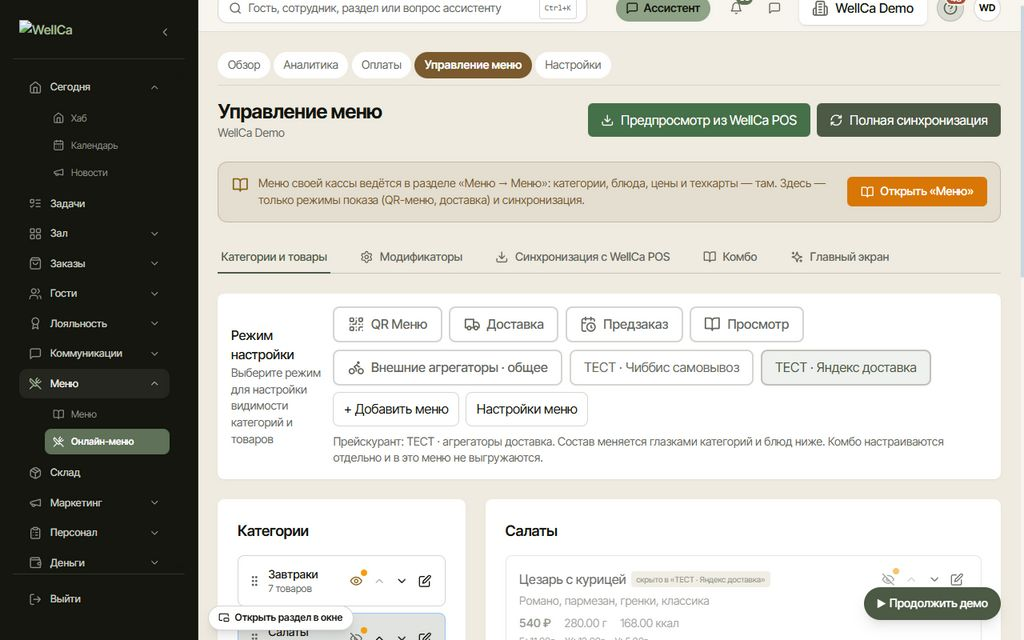Open the Синхронизация с WellCa POS tab
This screenshot has width=1024, height=640.
583,257
